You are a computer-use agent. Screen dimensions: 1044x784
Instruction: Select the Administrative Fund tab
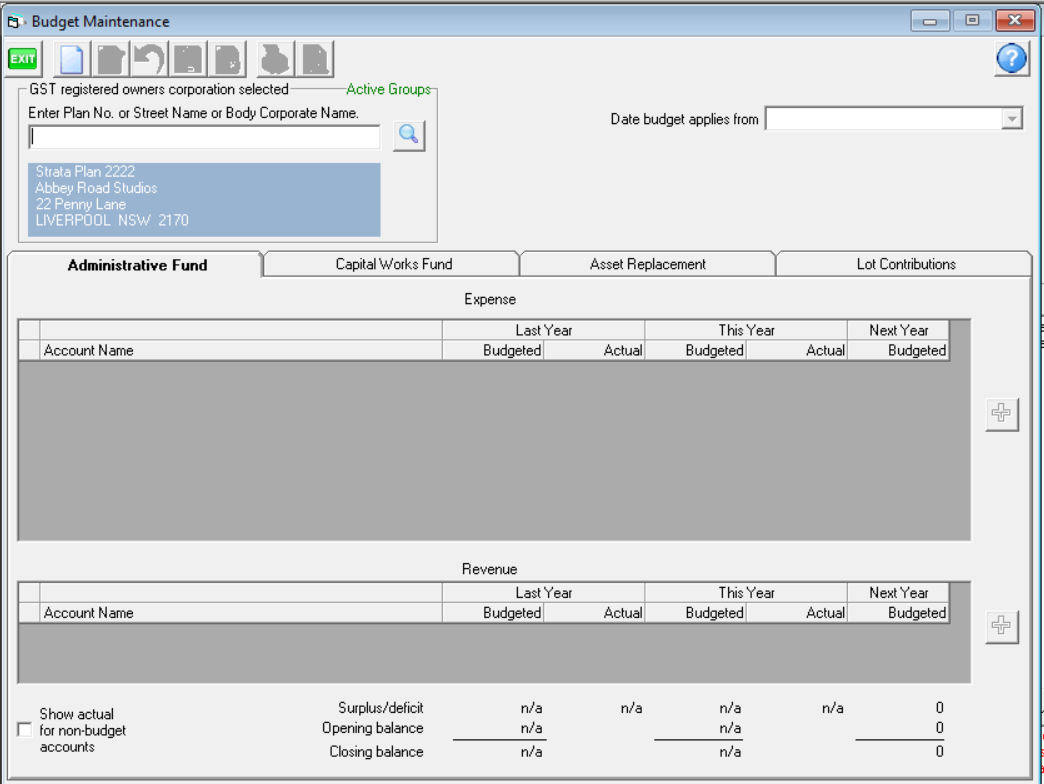point(137,265)
